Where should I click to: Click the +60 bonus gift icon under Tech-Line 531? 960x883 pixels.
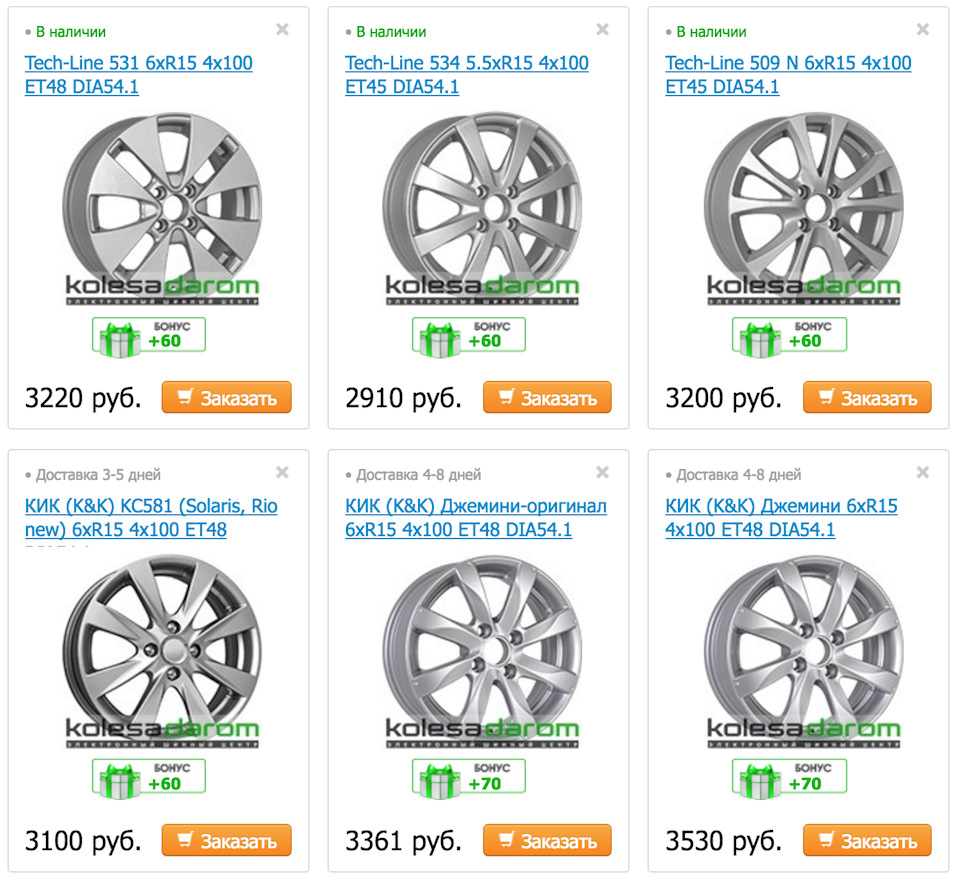click(148, 336)
